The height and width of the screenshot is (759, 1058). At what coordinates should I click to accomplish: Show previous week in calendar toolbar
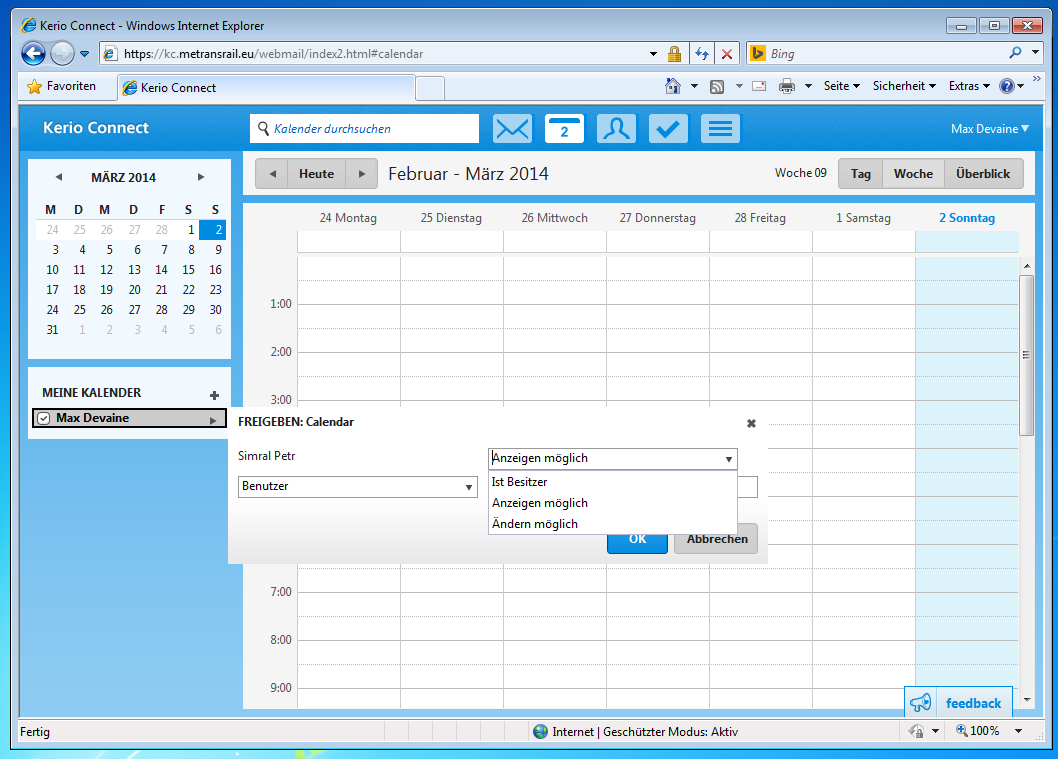click(x=272, y=174)
